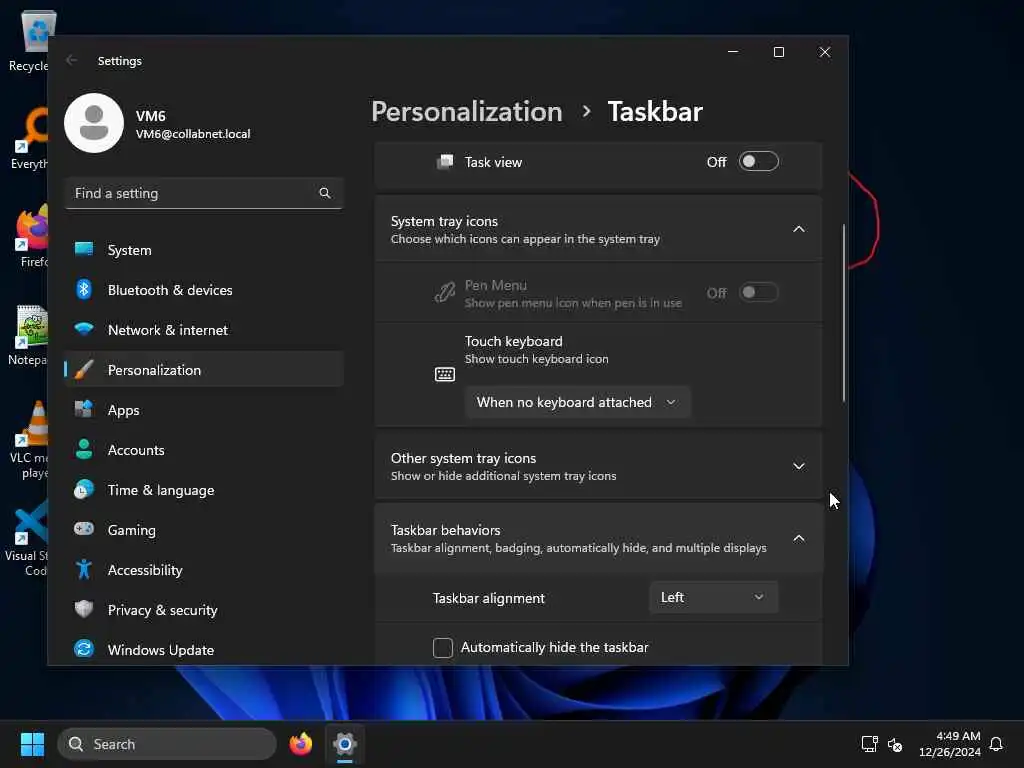Screen dimensions: 1024x768
Task: Click the Privacy & security shield icon
Action: pos(84,609)
